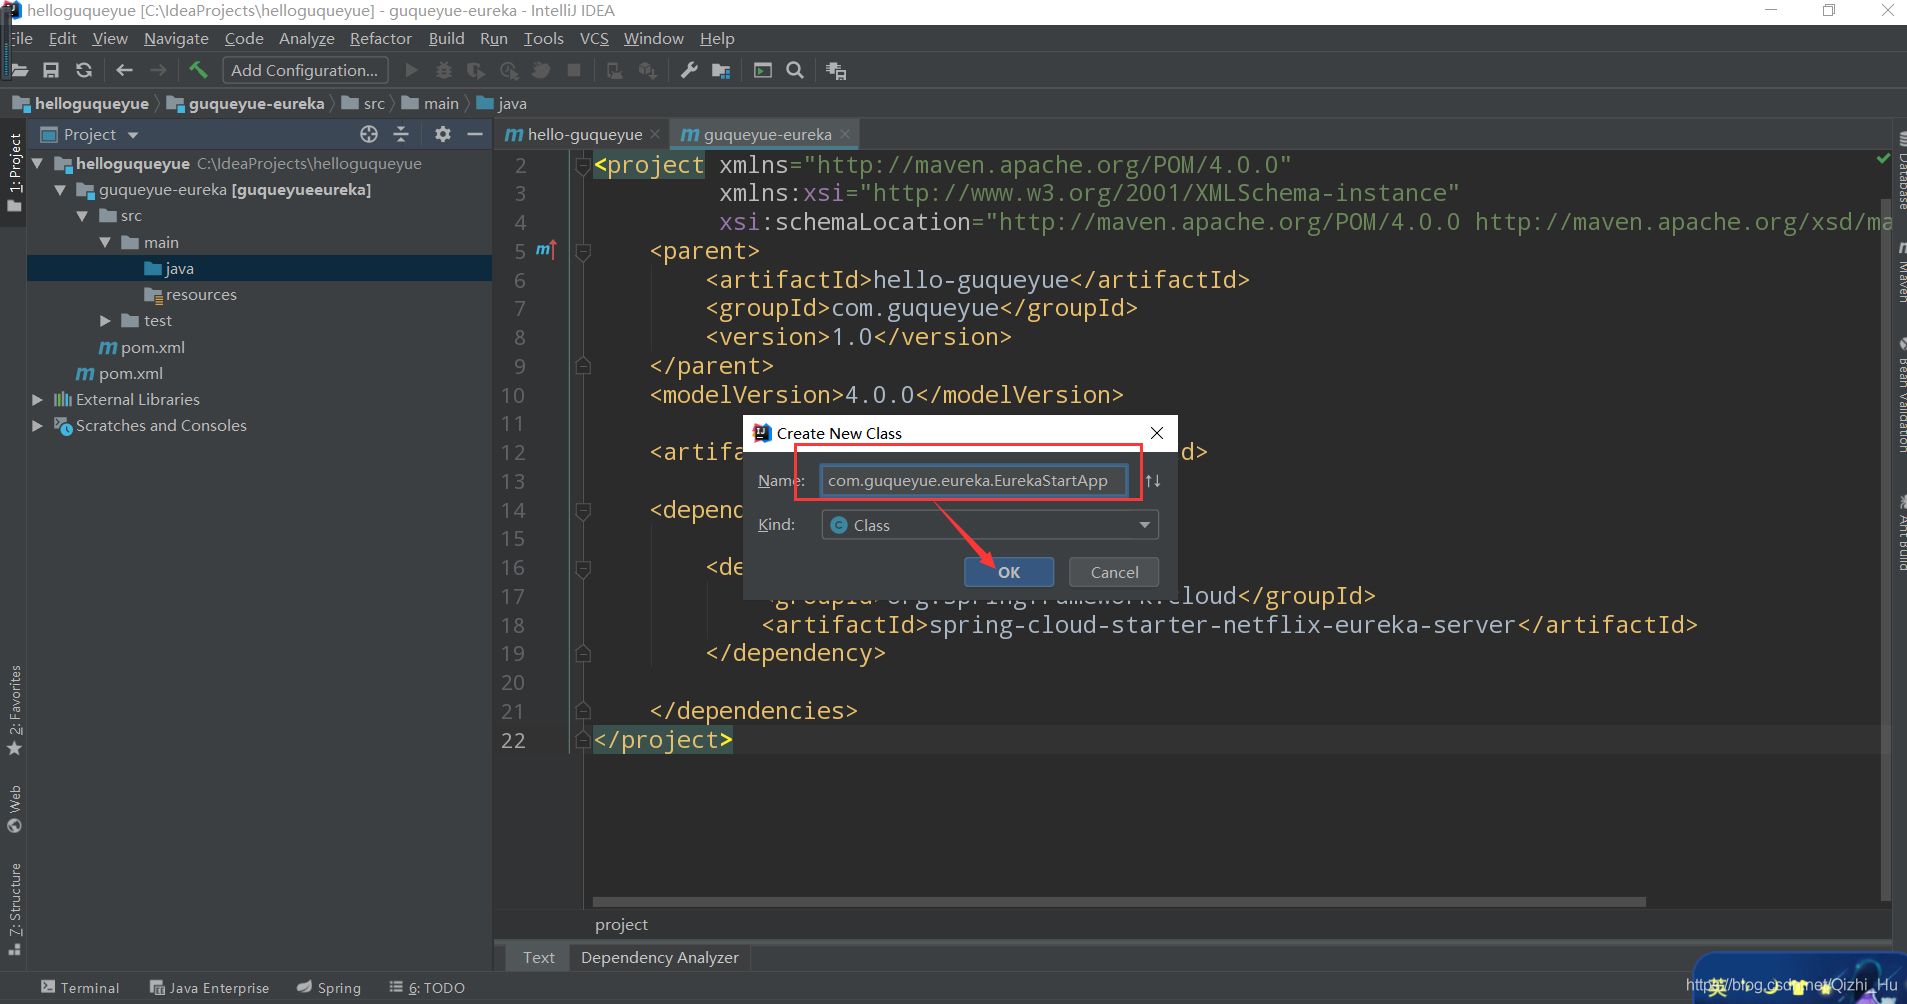
Task: Click the last toolbar icon after the magnifier
Action: click(836, 70)
